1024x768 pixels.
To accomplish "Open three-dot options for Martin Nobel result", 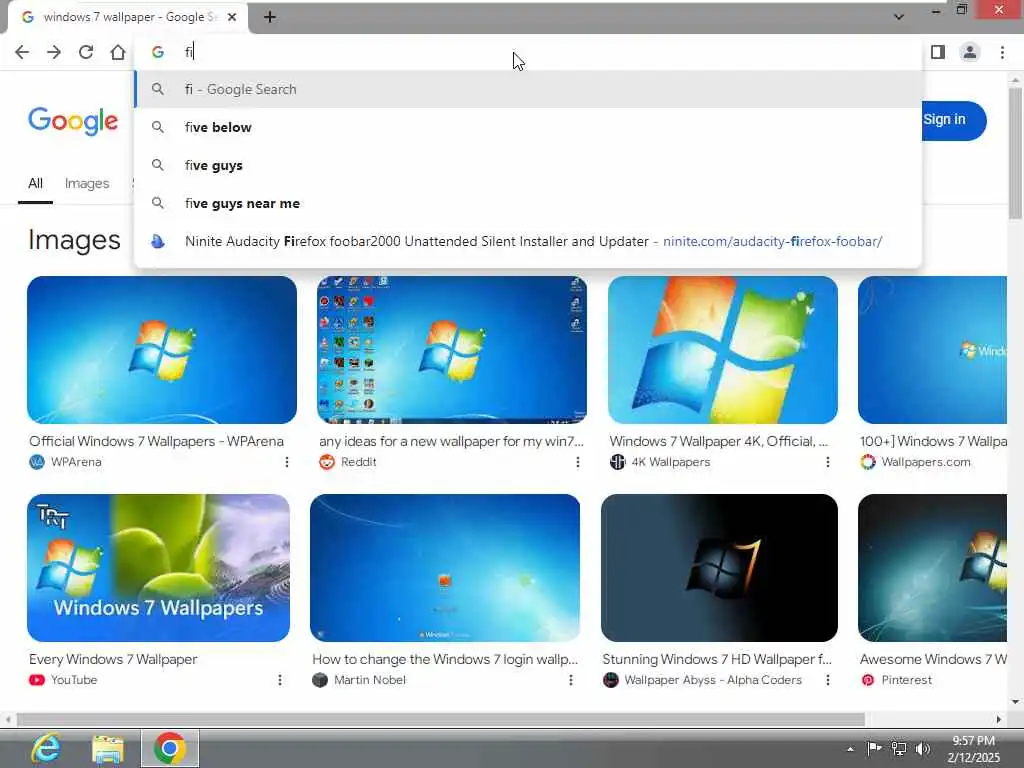I will coord(570,680).
